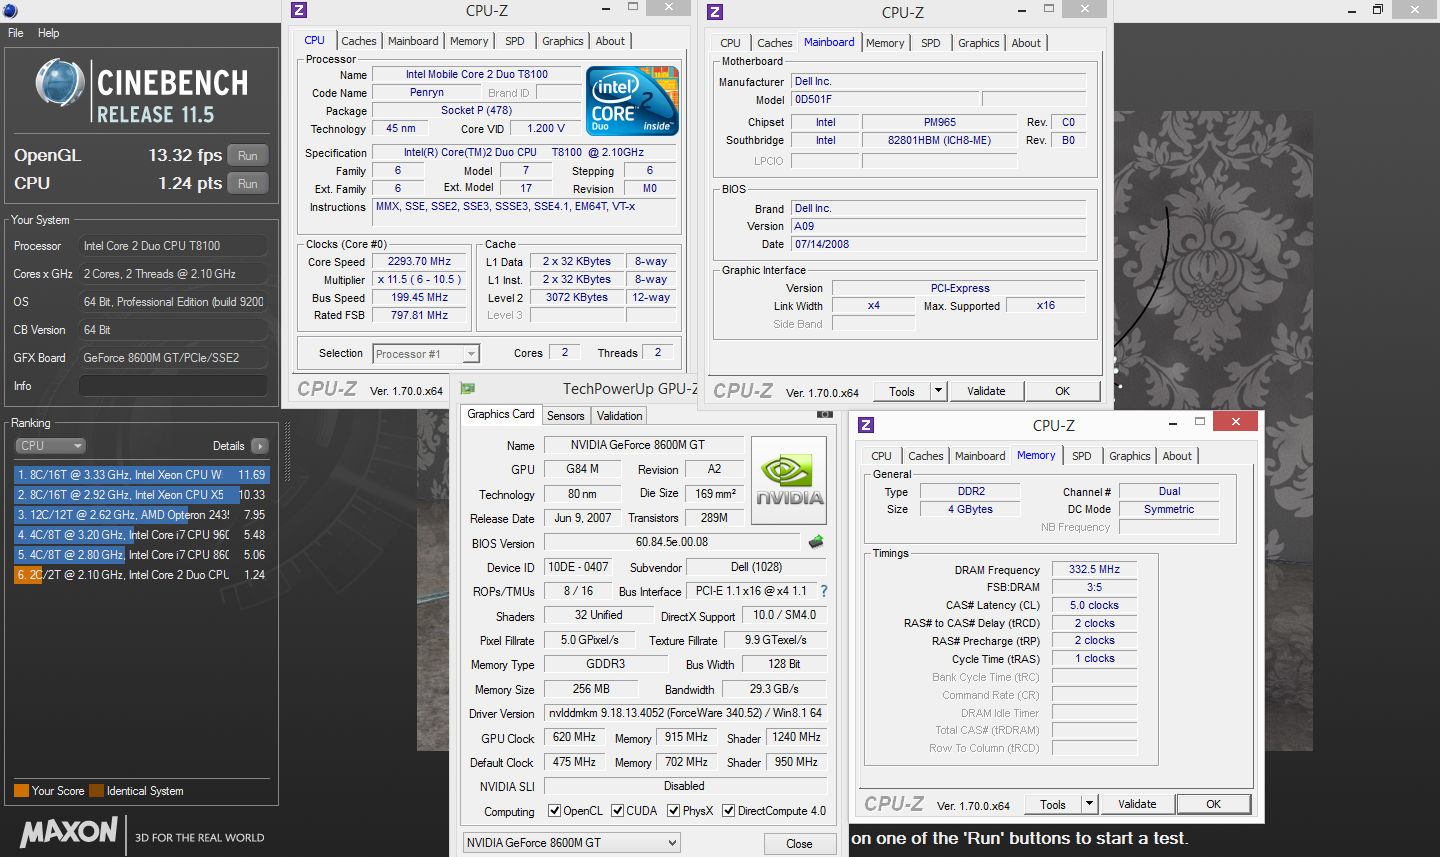
Task: Open the Validation tab in GPU-Z
Action: point(620,416)
